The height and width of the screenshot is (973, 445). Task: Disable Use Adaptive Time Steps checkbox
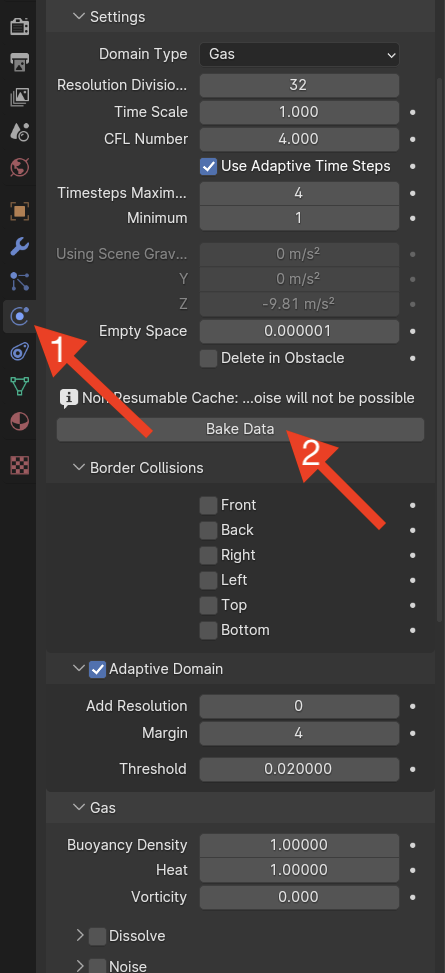209,166
